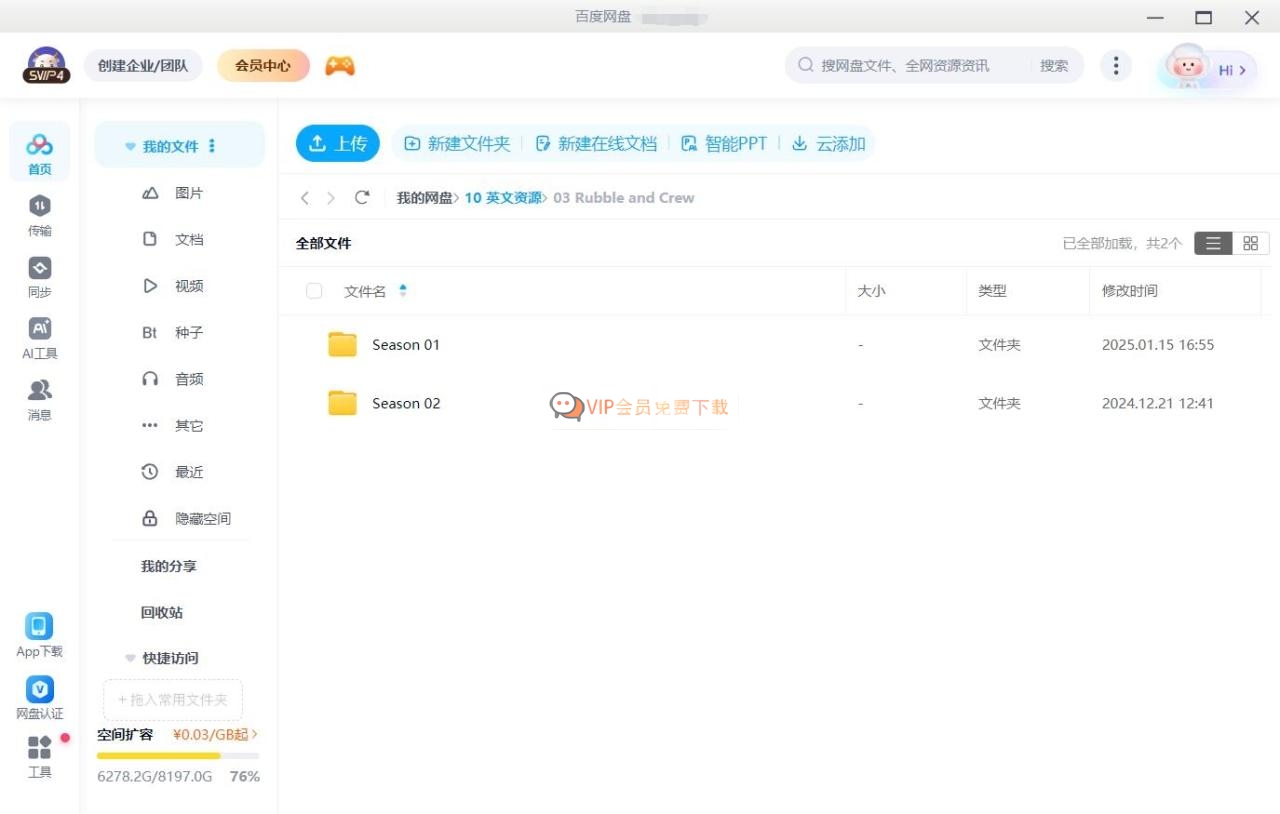1280x814 pixels.
Task: Navigate to 我的网盘 breadcrumb
Action: (x=425, y=198)
